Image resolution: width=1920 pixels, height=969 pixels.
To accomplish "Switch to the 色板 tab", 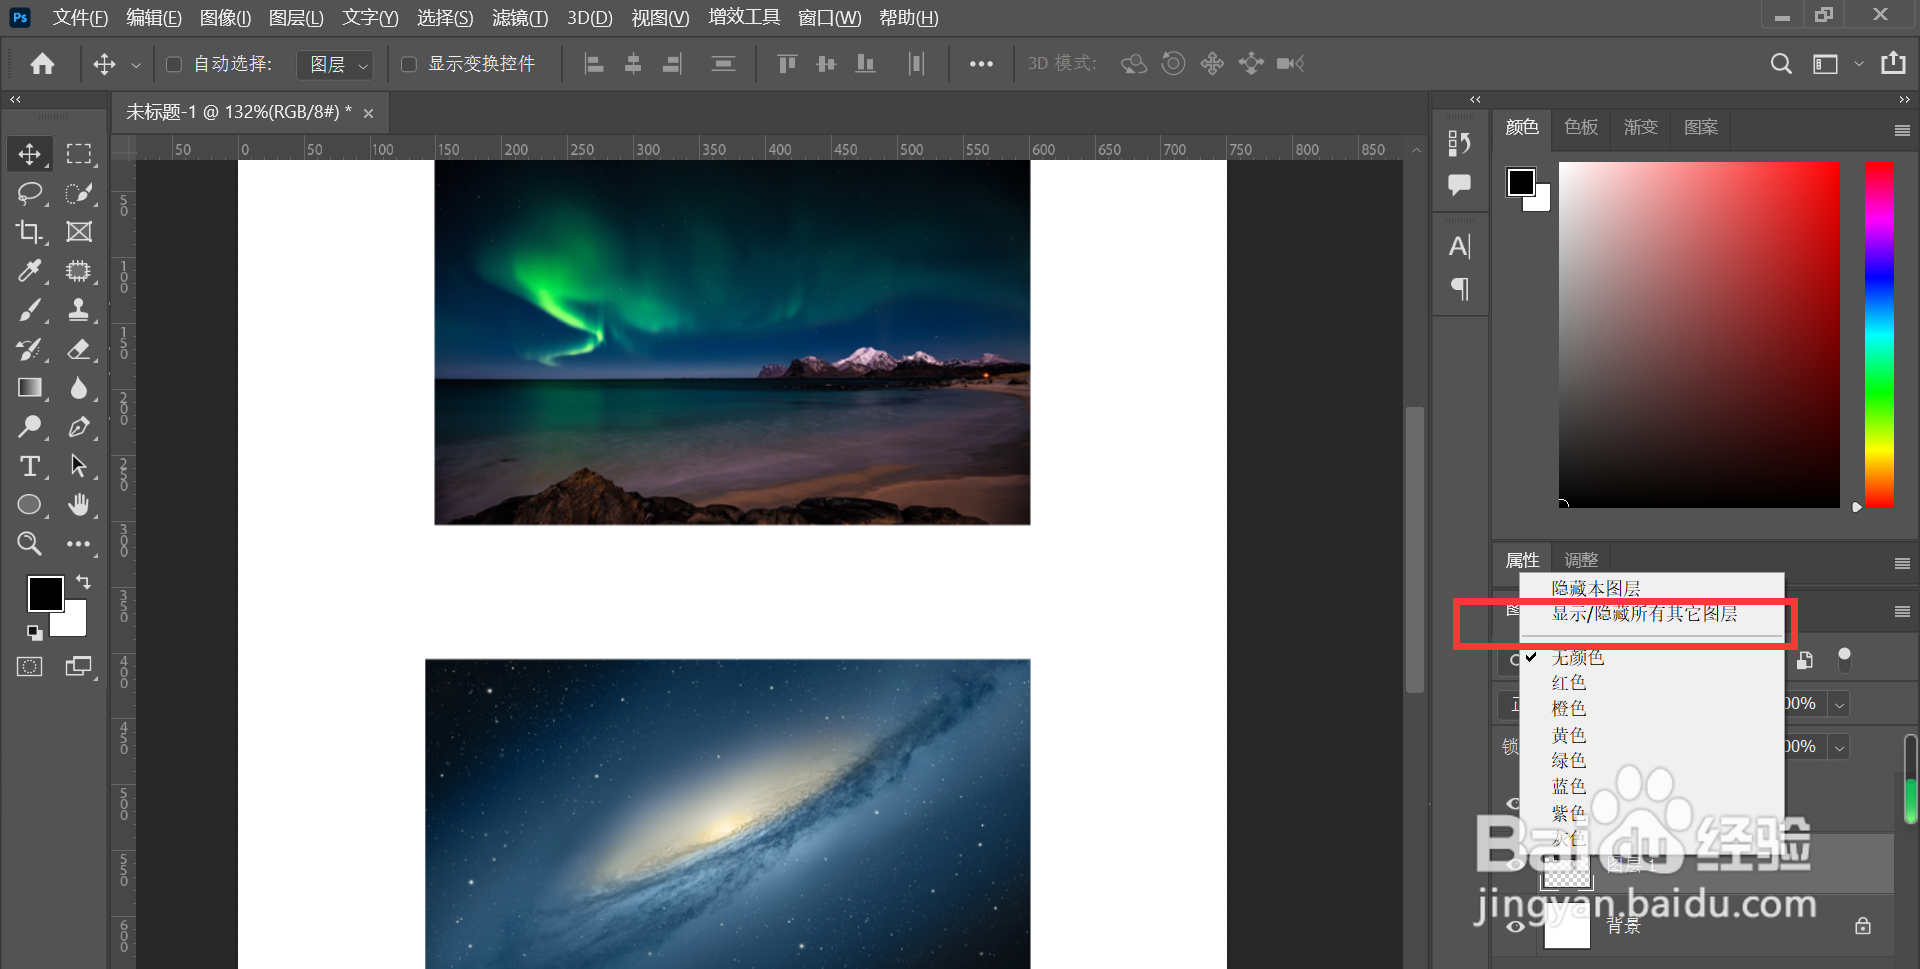I will pyautogui.click(x=1581, y=127).
